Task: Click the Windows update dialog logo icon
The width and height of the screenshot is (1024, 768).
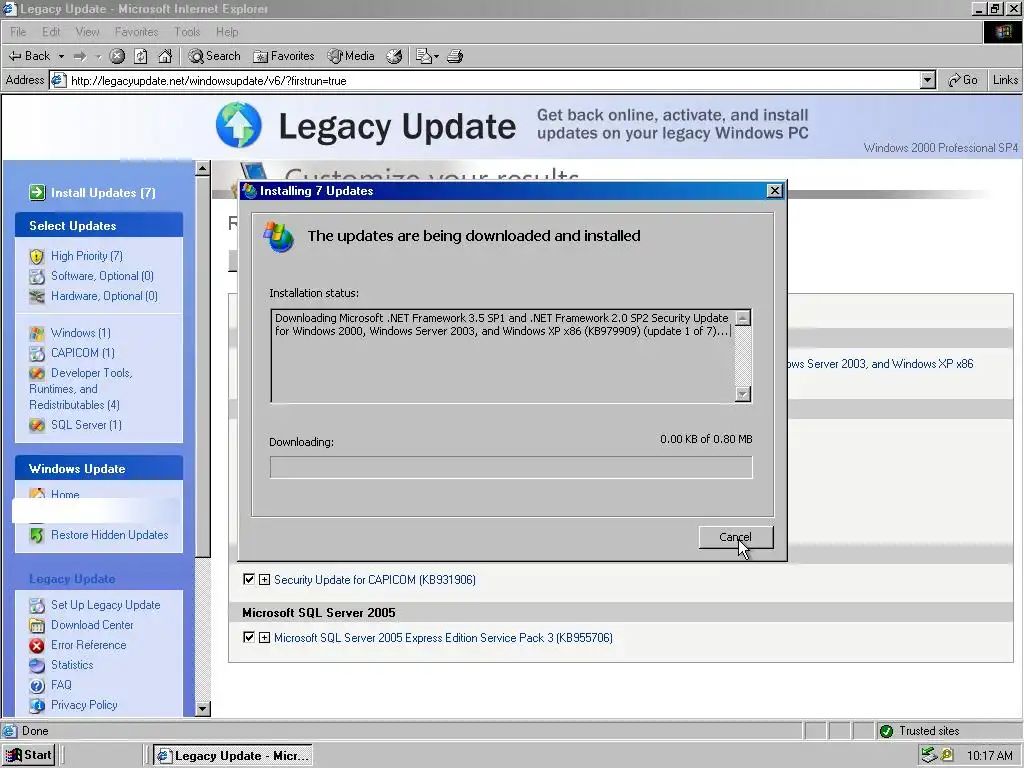Action: [x=278, y=236]
